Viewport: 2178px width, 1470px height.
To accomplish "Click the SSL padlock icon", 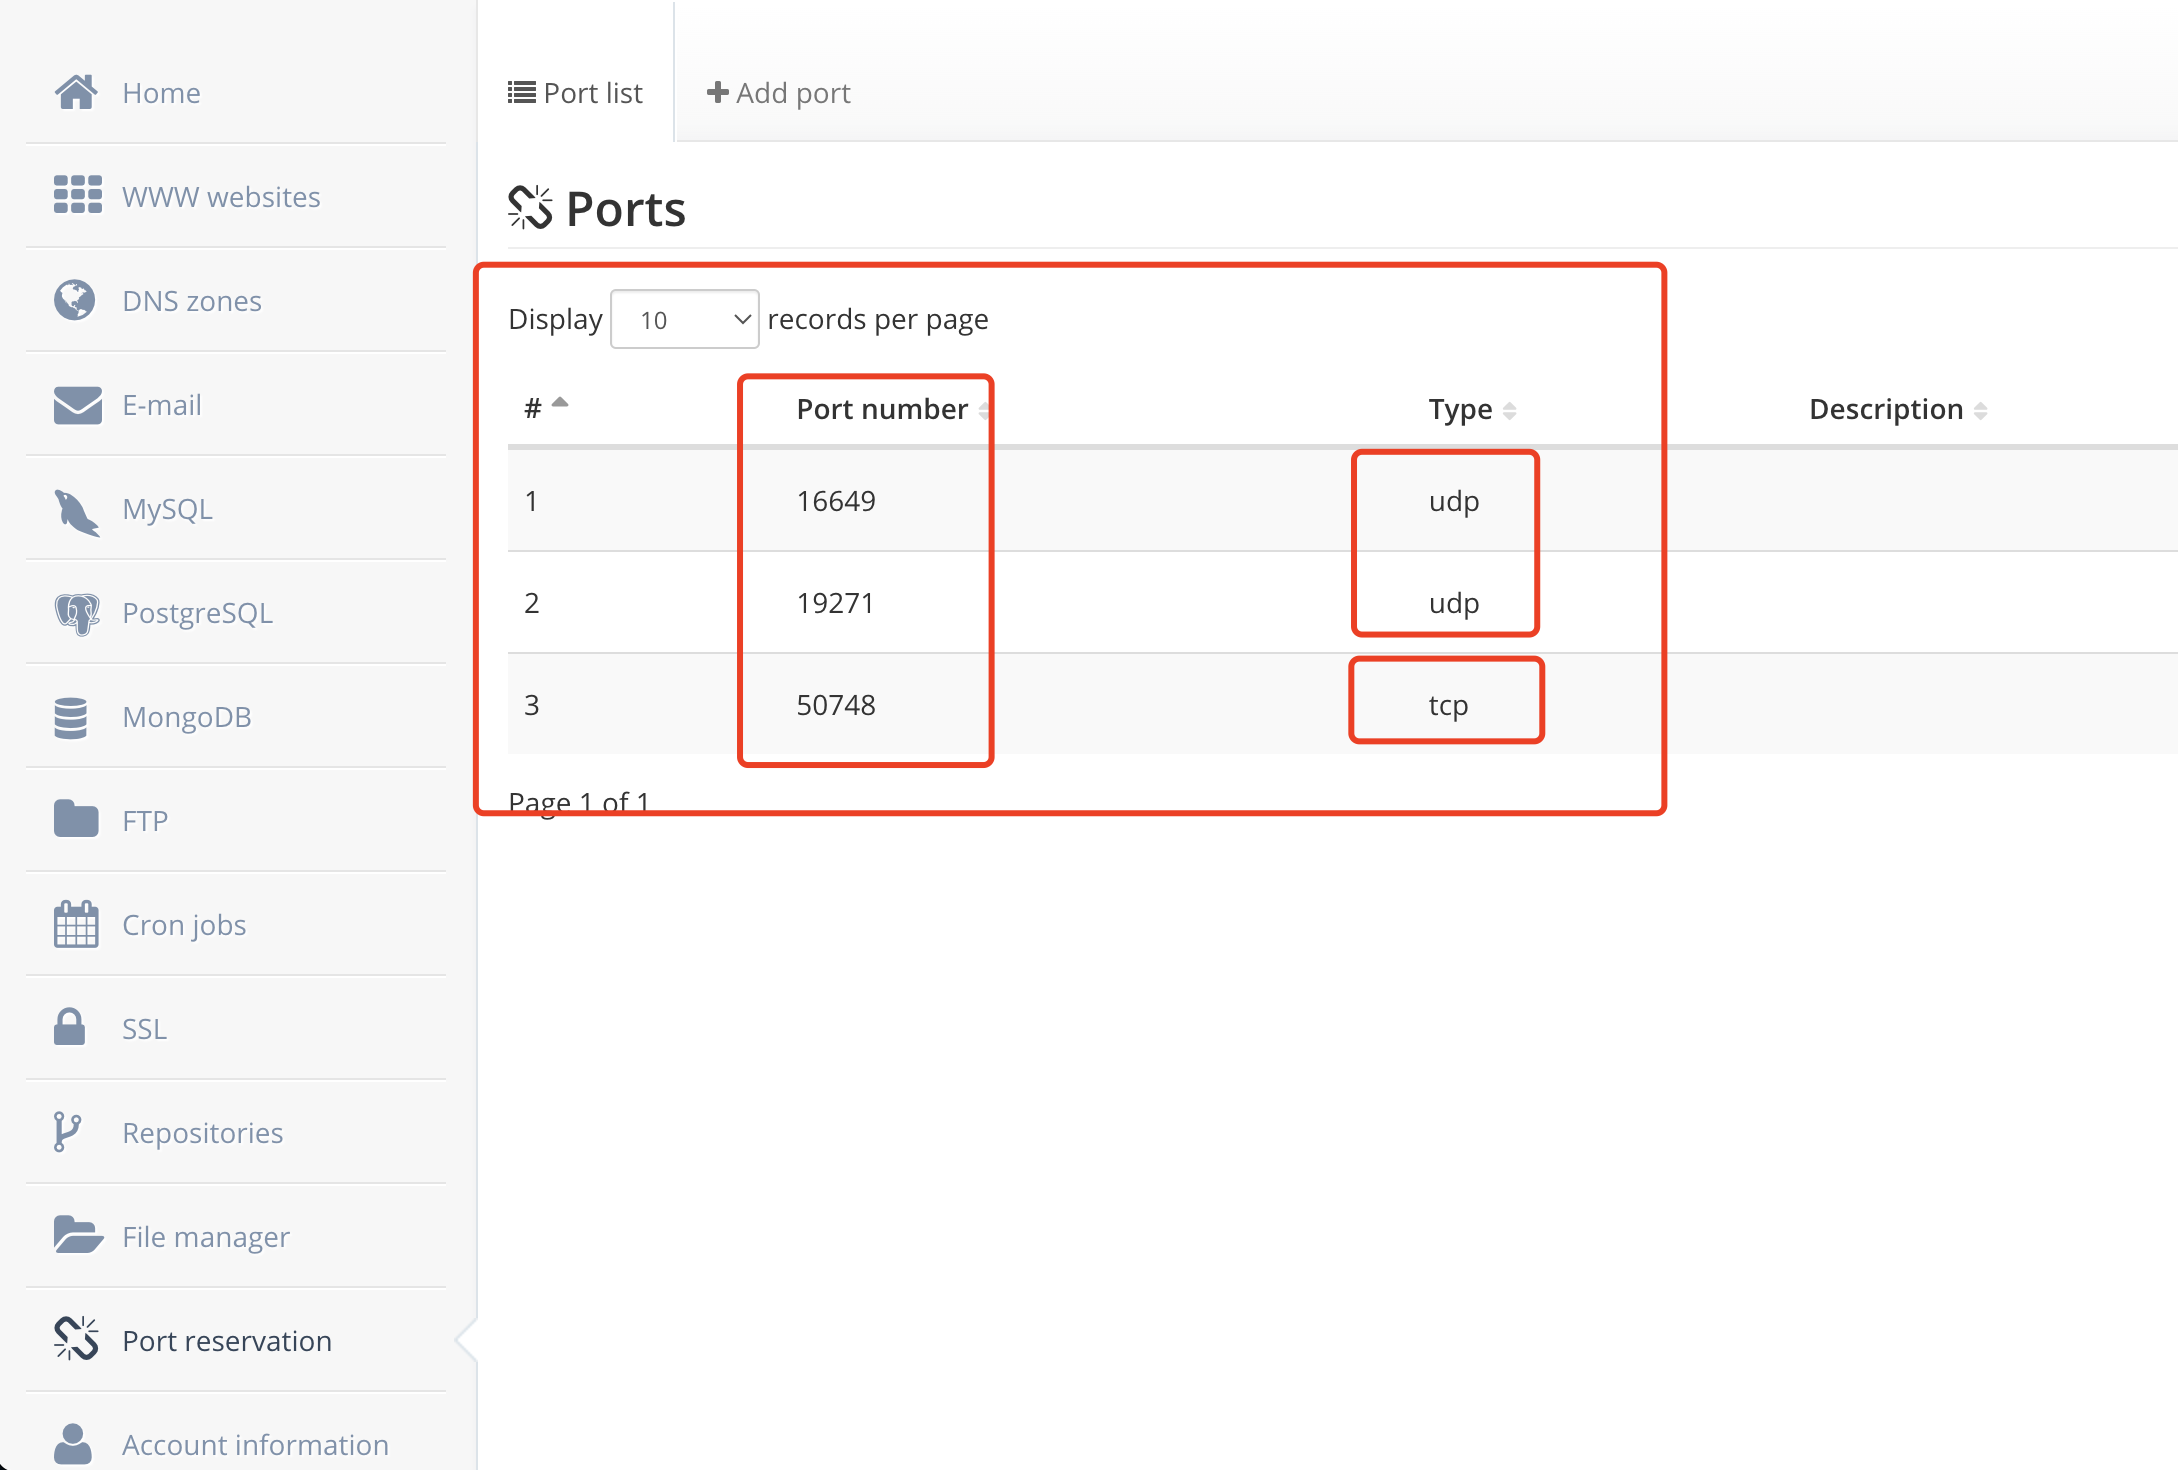I will pos(69,1027).
